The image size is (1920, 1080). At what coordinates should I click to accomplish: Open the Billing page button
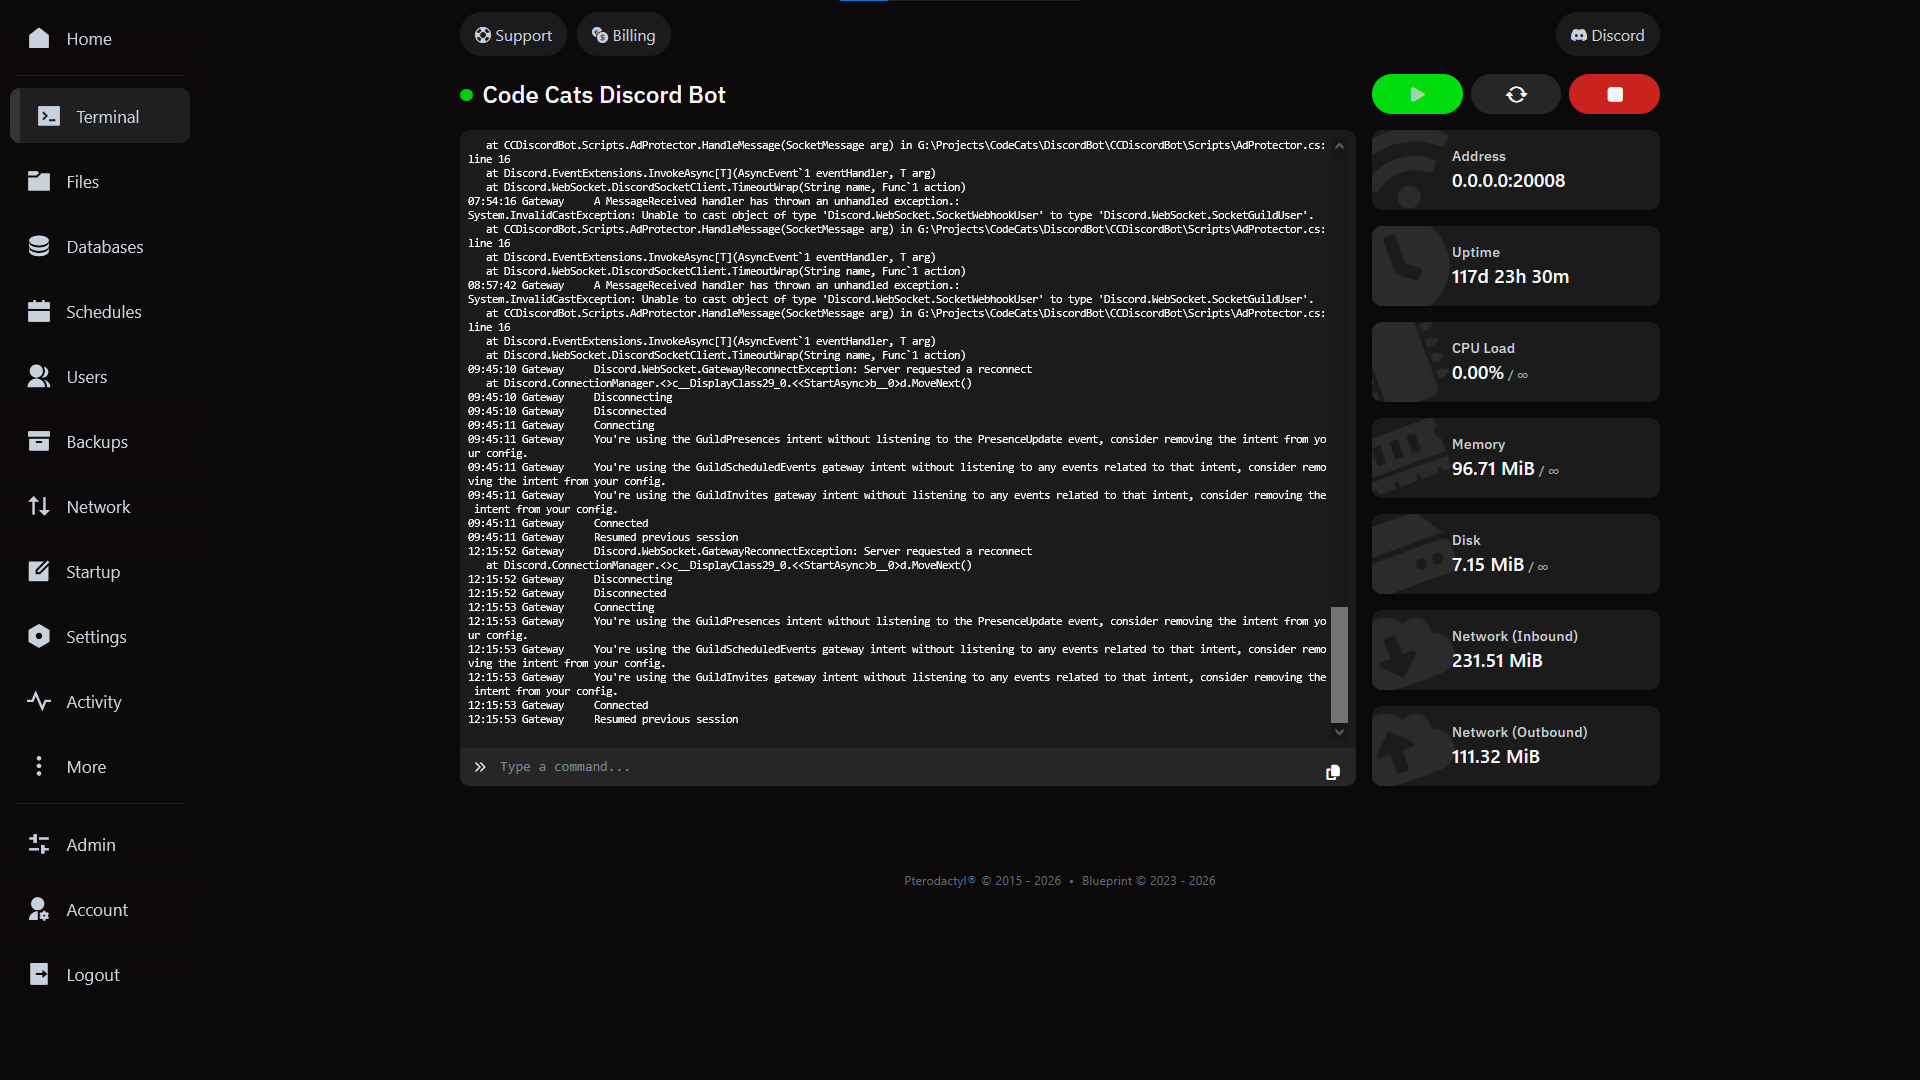[x=623, y=35]
